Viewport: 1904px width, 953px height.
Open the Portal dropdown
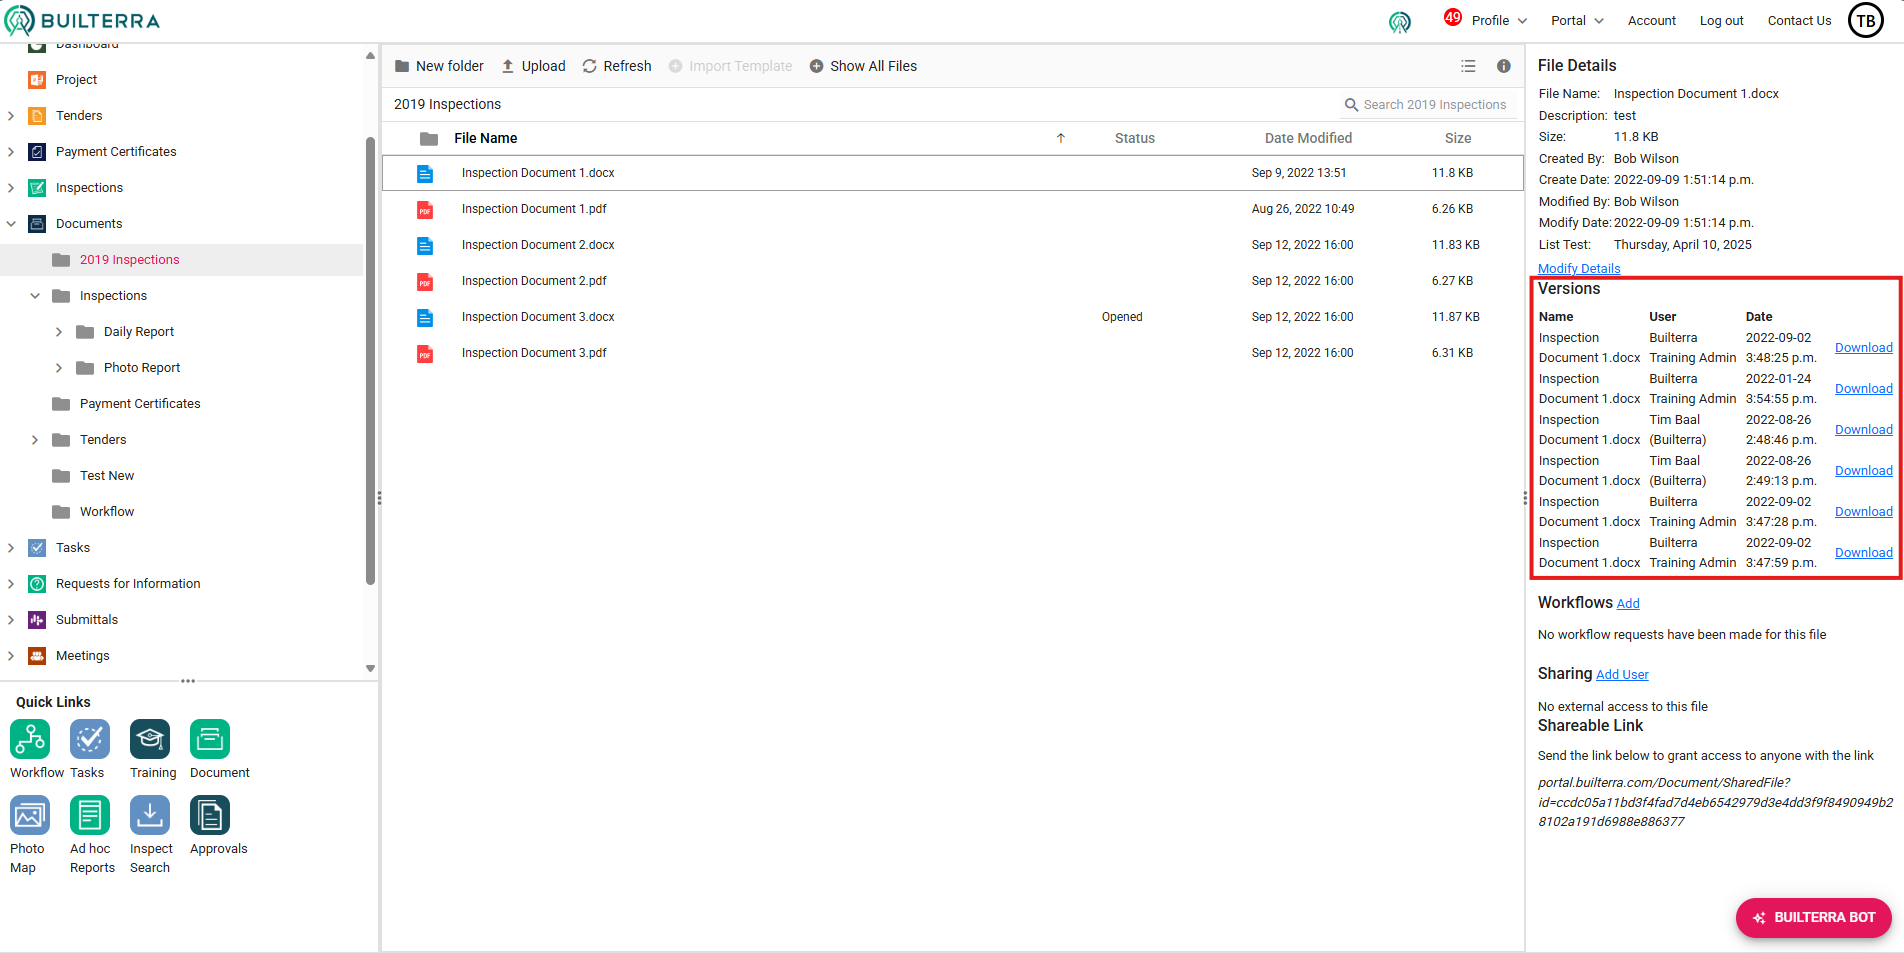tap(1577, 20)
